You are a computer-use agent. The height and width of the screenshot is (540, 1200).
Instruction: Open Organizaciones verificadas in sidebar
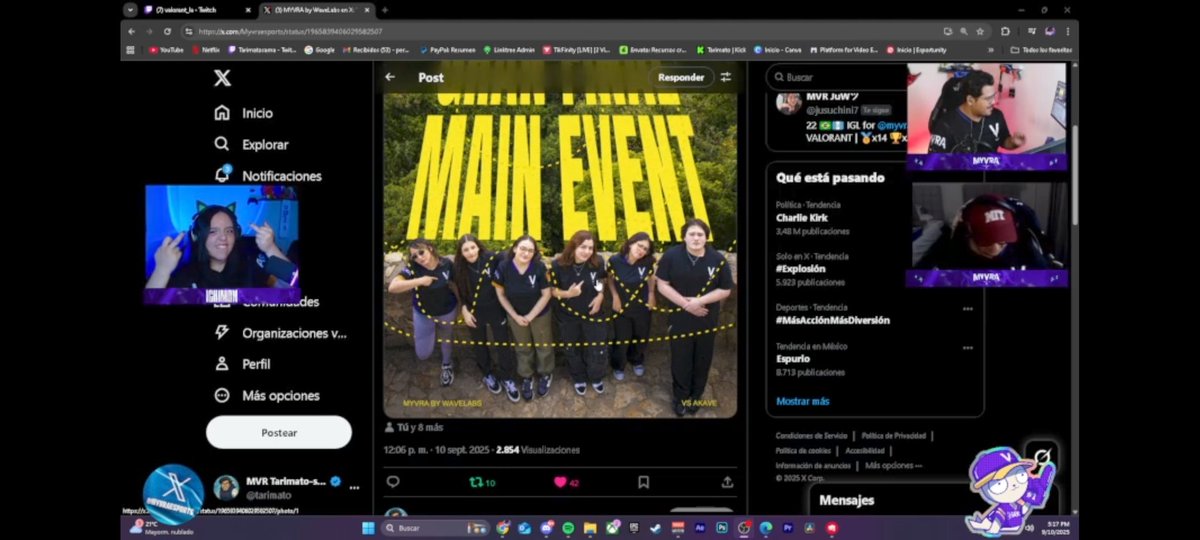click(281, 333)
